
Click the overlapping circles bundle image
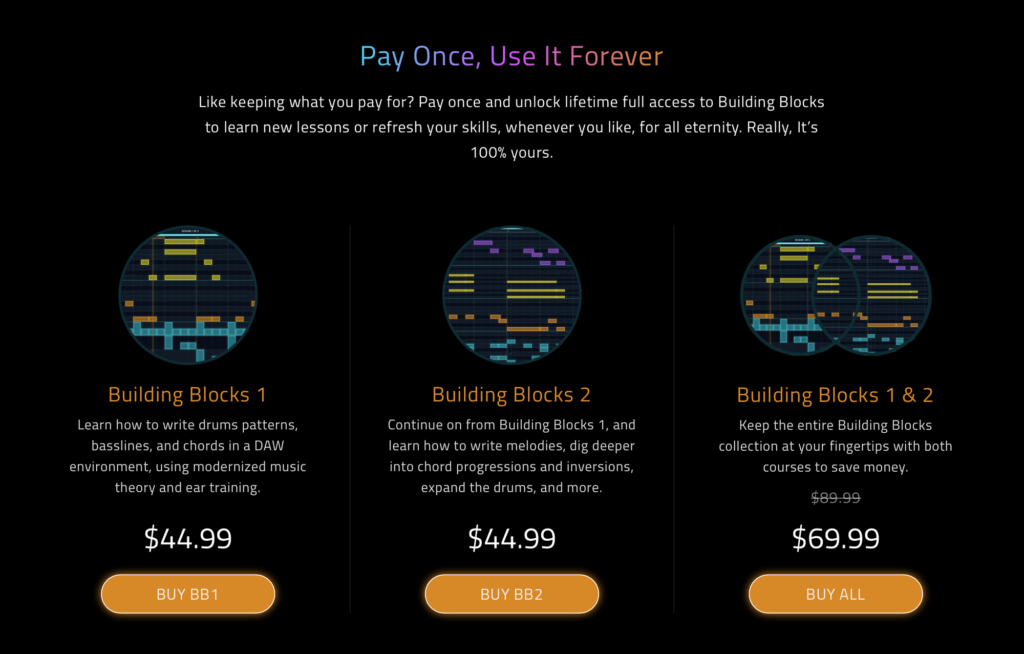(835, 295)
